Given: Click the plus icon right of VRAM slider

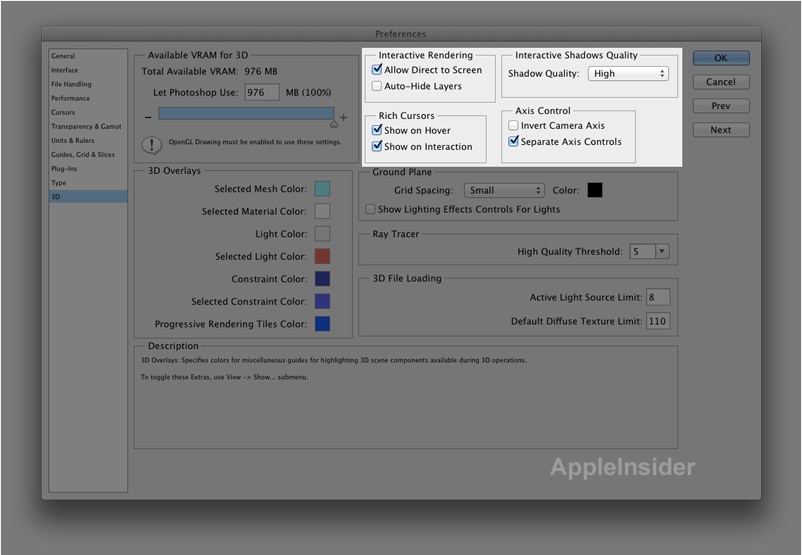Looking at the screenshot, I should 344,117.
